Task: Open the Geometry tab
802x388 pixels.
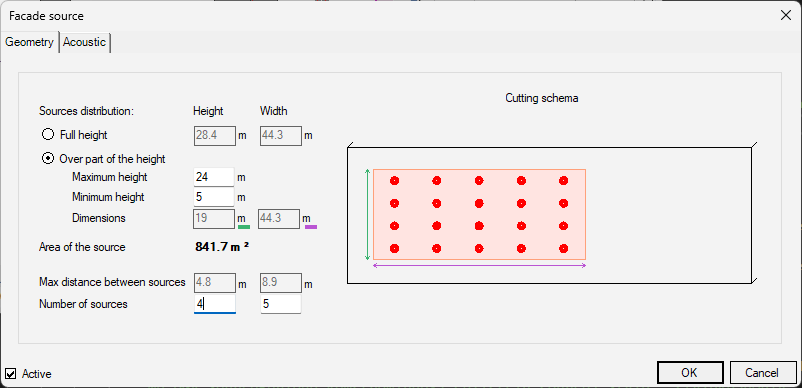Action: [x=29, y=42]
